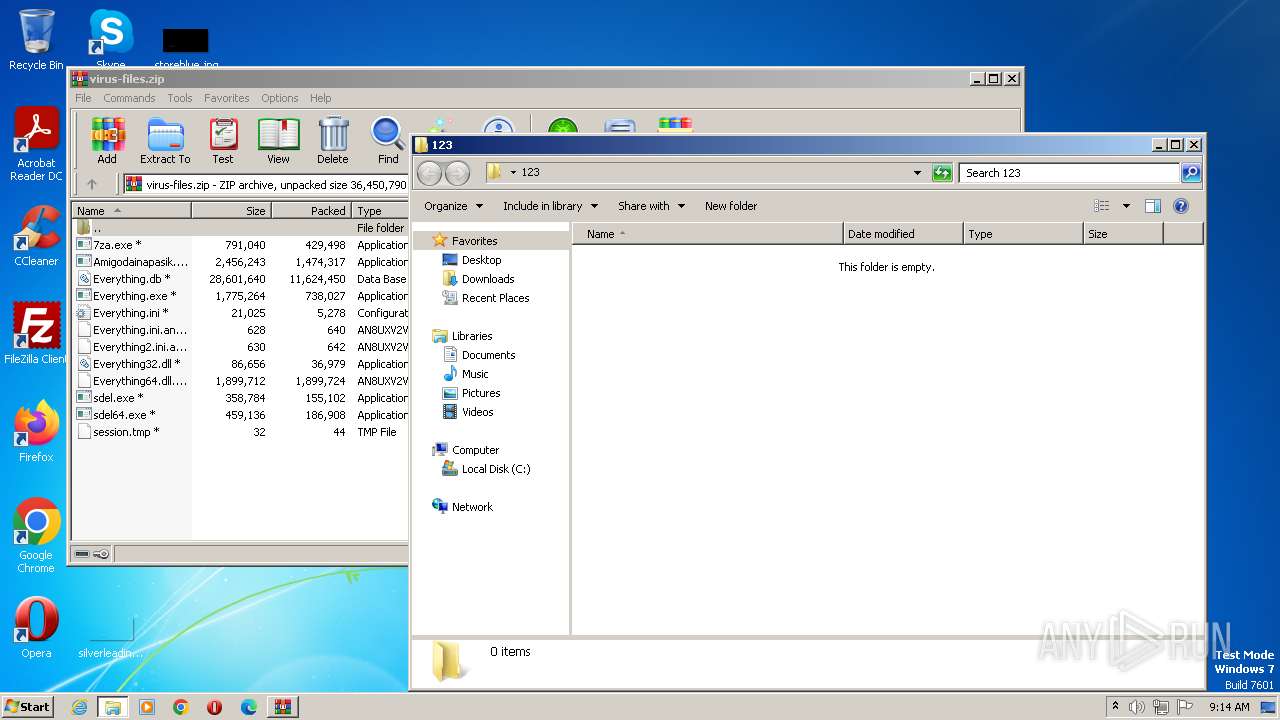The width and height of the screenshot is (1280, 720).
Task: Click the search magnifier button in Explorer
Action: pyautogui.click(x=1190, y=173)
